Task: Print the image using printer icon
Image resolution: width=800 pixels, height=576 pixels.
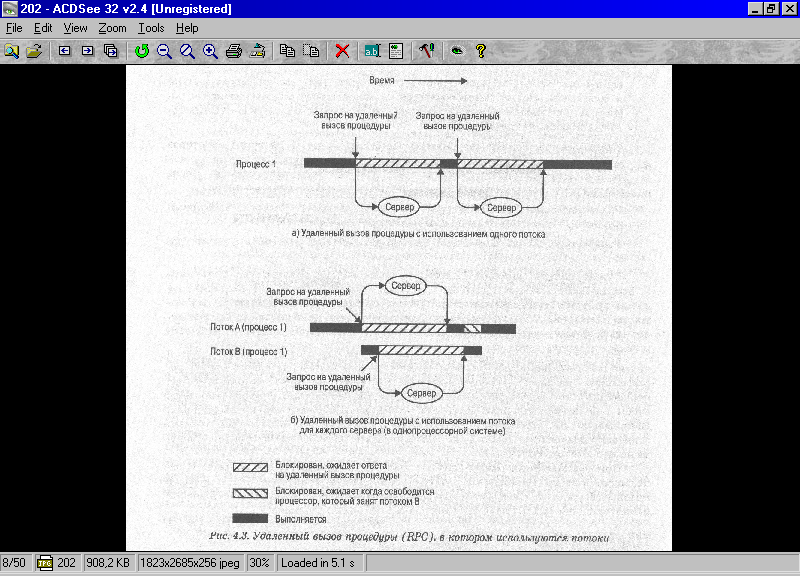Action: click(x=234, y=51)
